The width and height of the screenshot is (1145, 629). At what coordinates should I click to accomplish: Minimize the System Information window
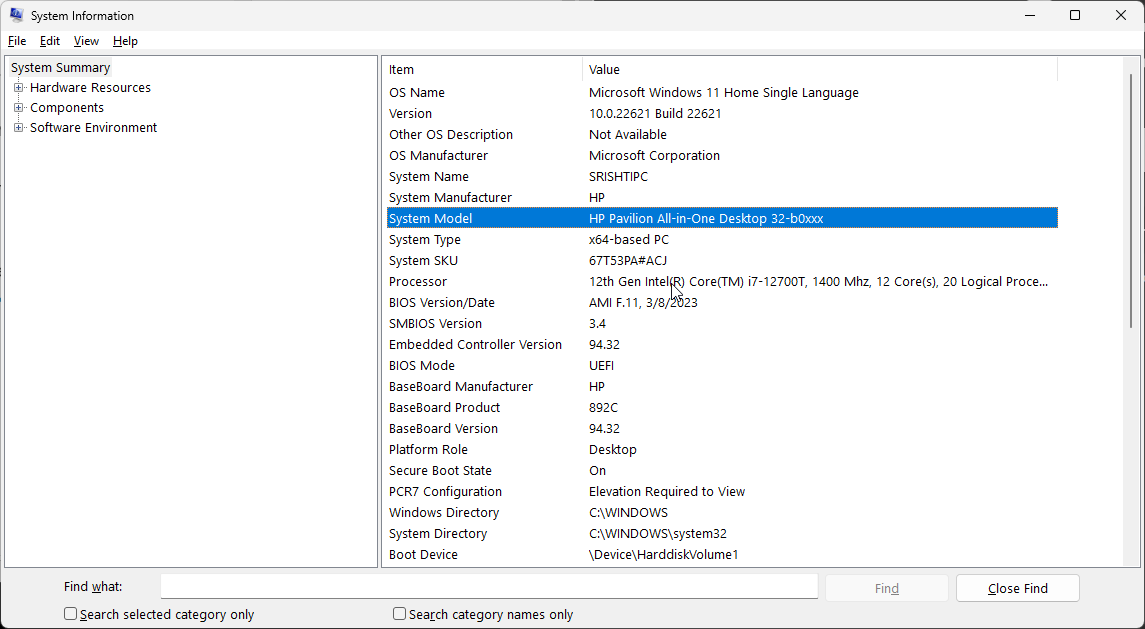point(1030,15)
